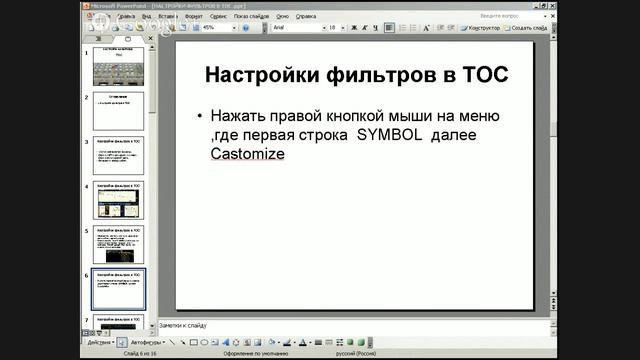The image size is (640, 360).
Task: Insert WordArt with the blue A icon
Action: [x=225, y=342]
